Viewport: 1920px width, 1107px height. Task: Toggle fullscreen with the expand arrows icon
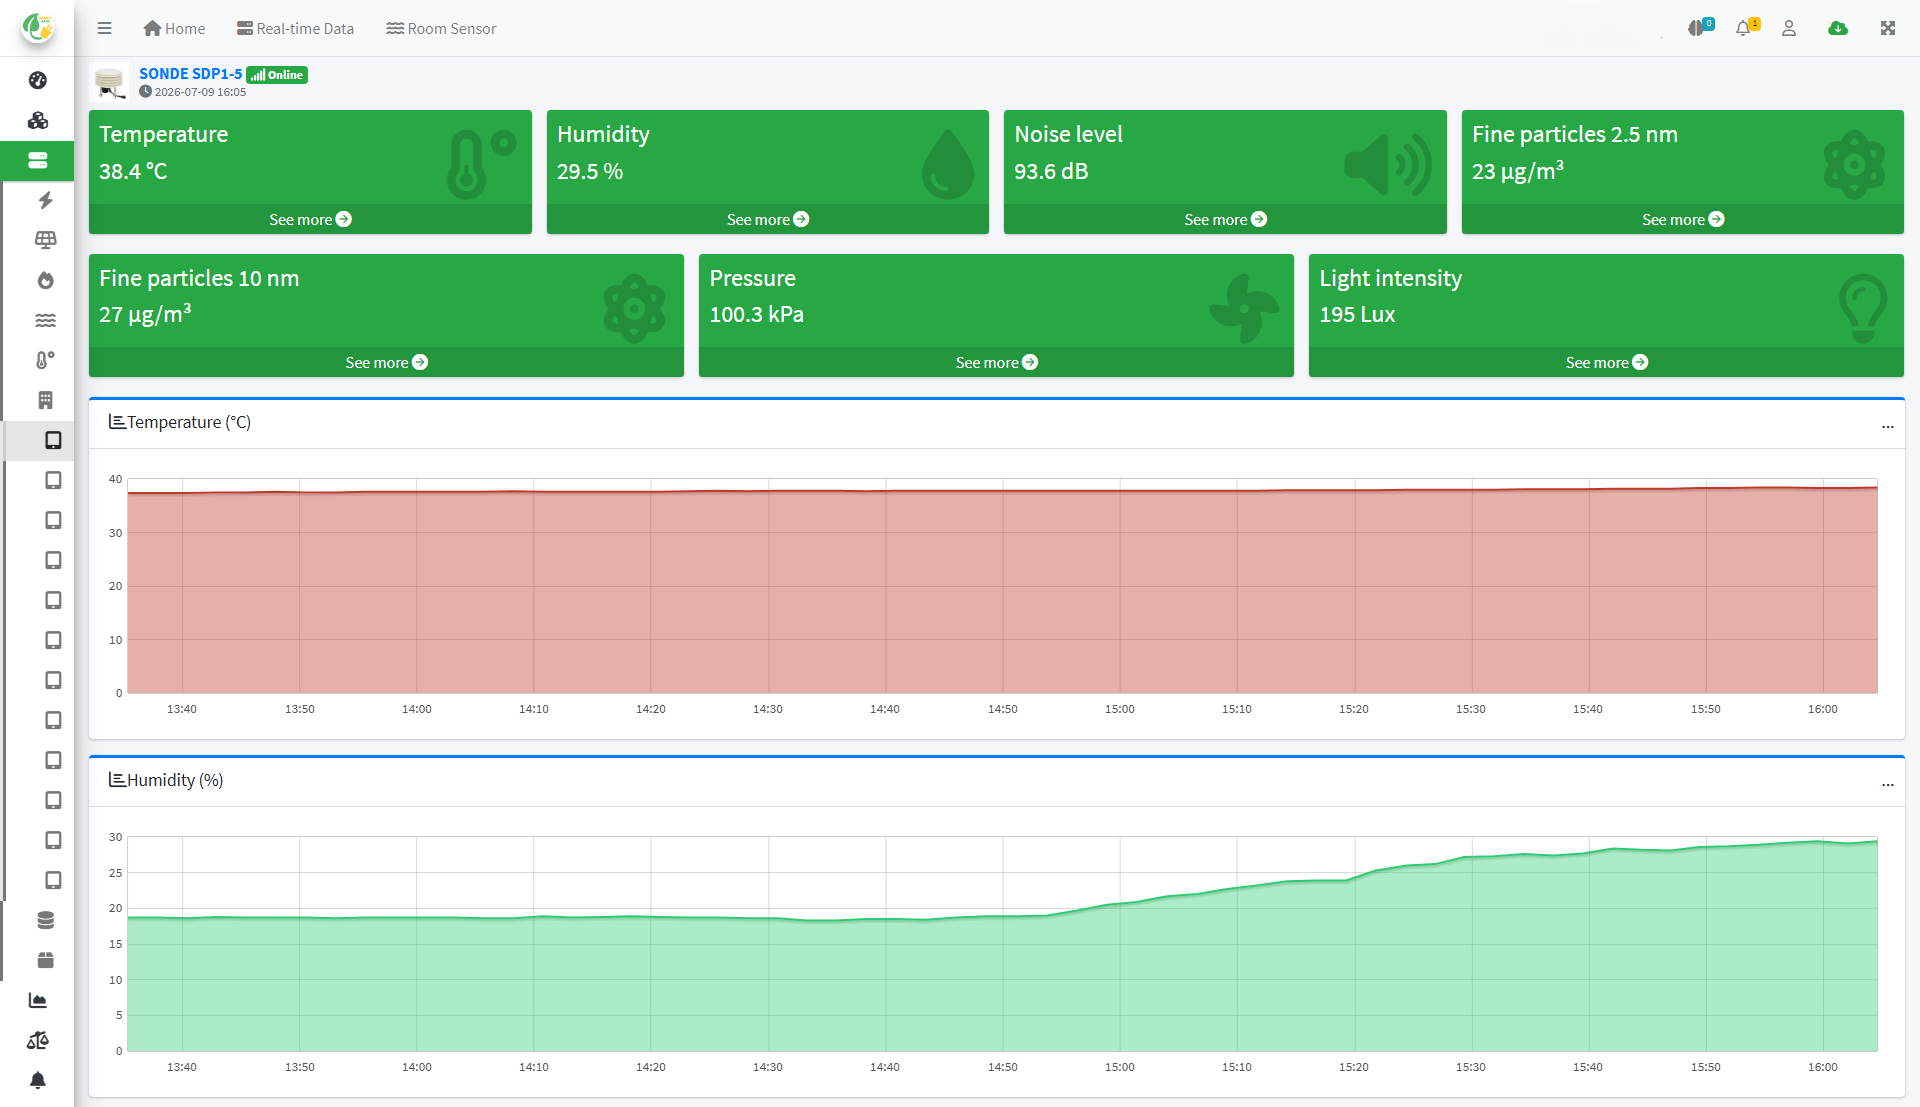[x=1888, y=28]
